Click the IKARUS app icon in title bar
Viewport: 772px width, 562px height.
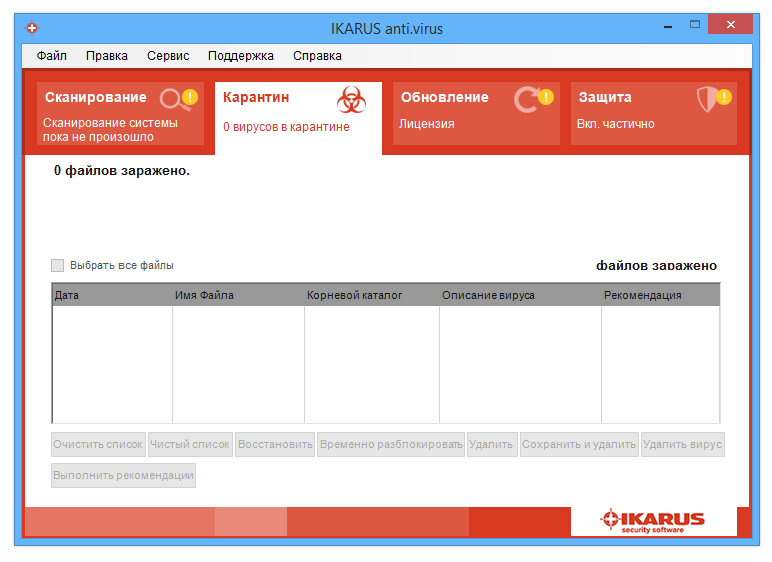32,28
